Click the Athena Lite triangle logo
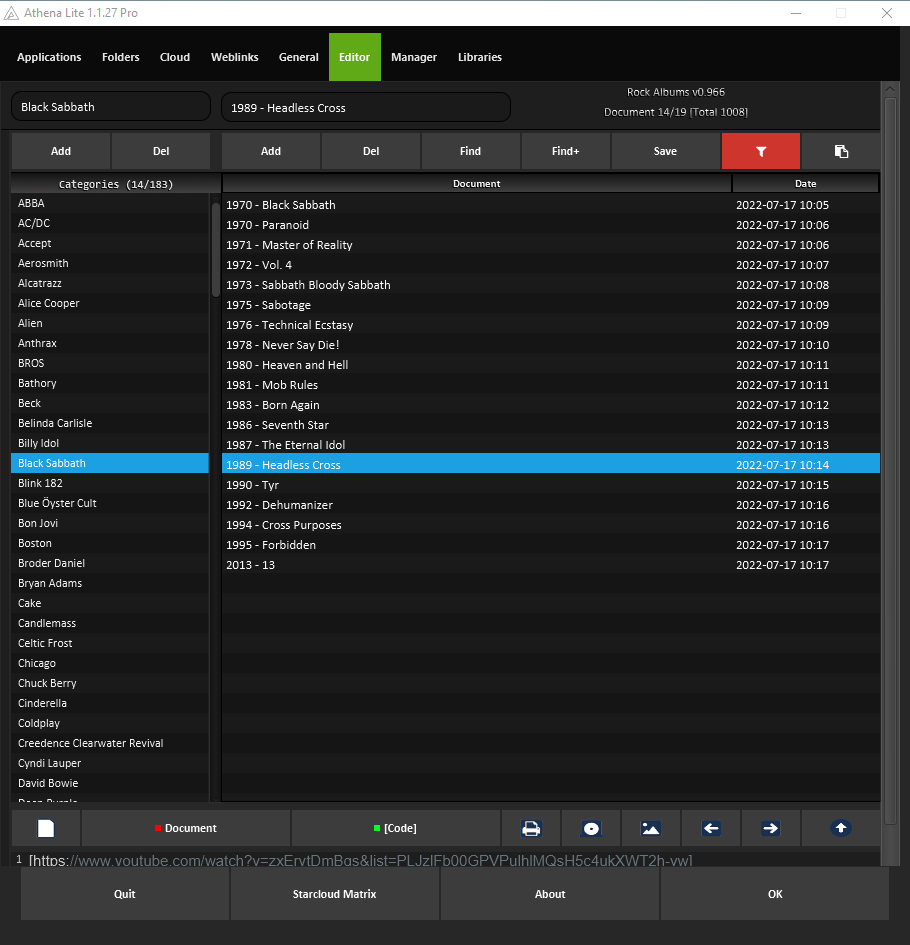Screen dimensions: 910x945 coord(11,13)
